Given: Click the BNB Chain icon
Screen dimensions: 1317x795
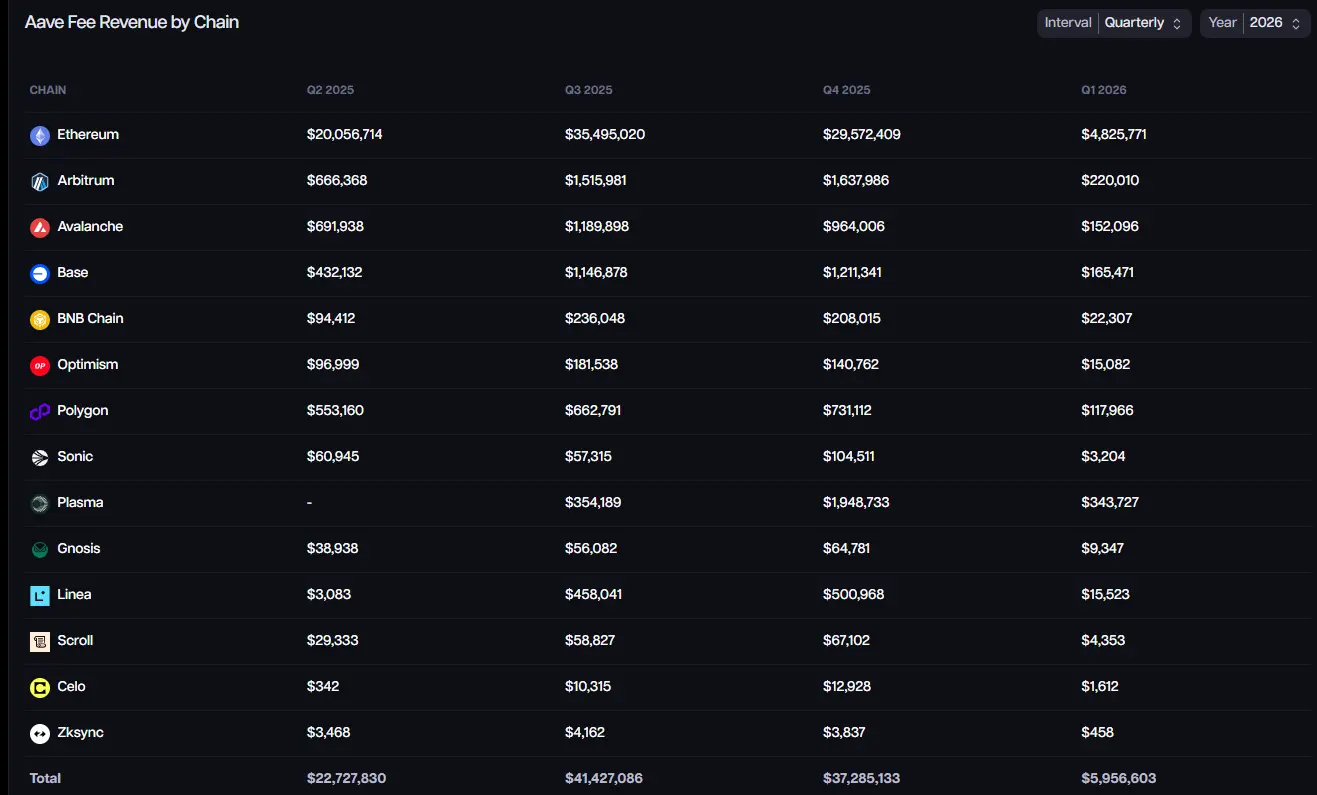Looking at the screenshot, I should [x=40, y=320].
